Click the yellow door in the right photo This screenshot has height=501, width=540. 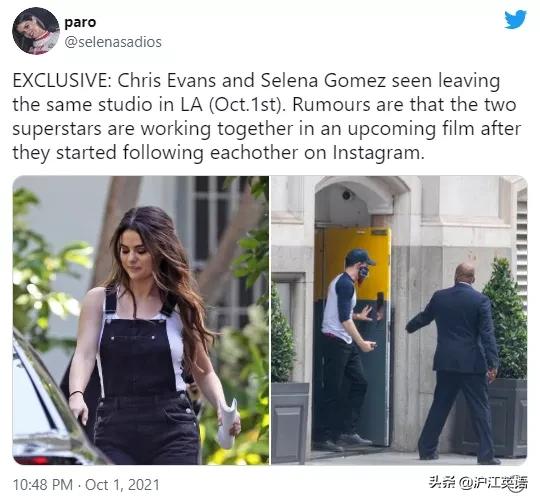(x=355, y=263)
